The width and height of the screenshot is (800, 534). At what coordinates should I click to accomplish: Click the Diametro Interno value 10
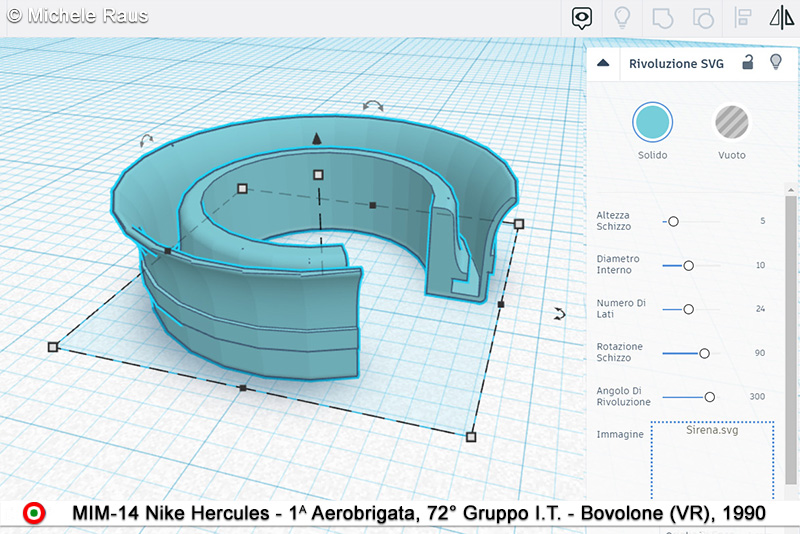(760, 265)
